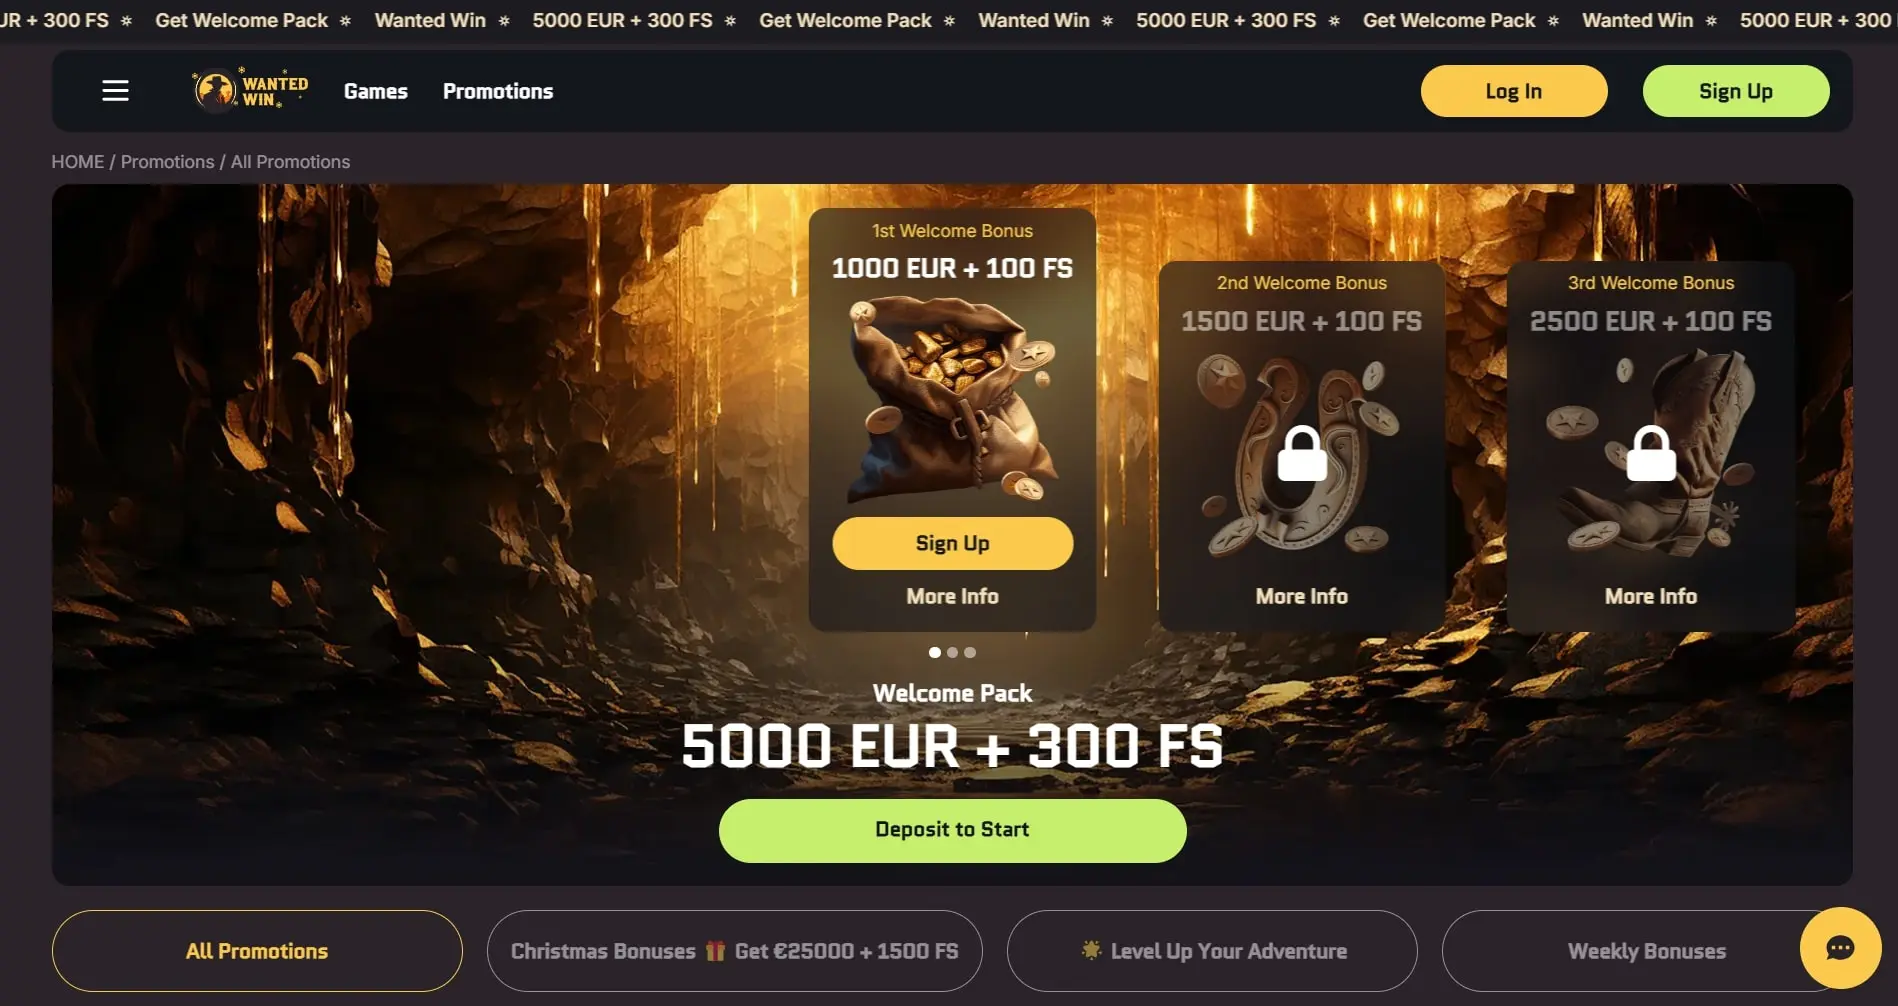Screen dimensions: 1898x1006
Task: Click the lock icon on 3rd Welcome Bonus
Action: point(1651,453)
